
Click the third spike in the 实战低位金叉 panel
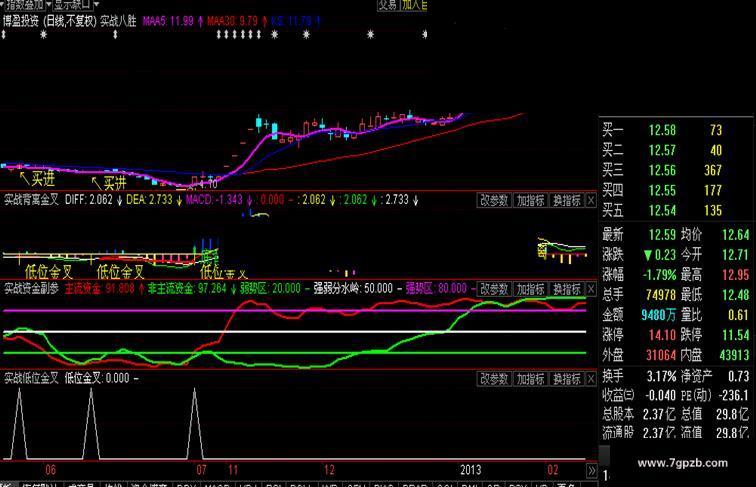(x=195, y=422)
